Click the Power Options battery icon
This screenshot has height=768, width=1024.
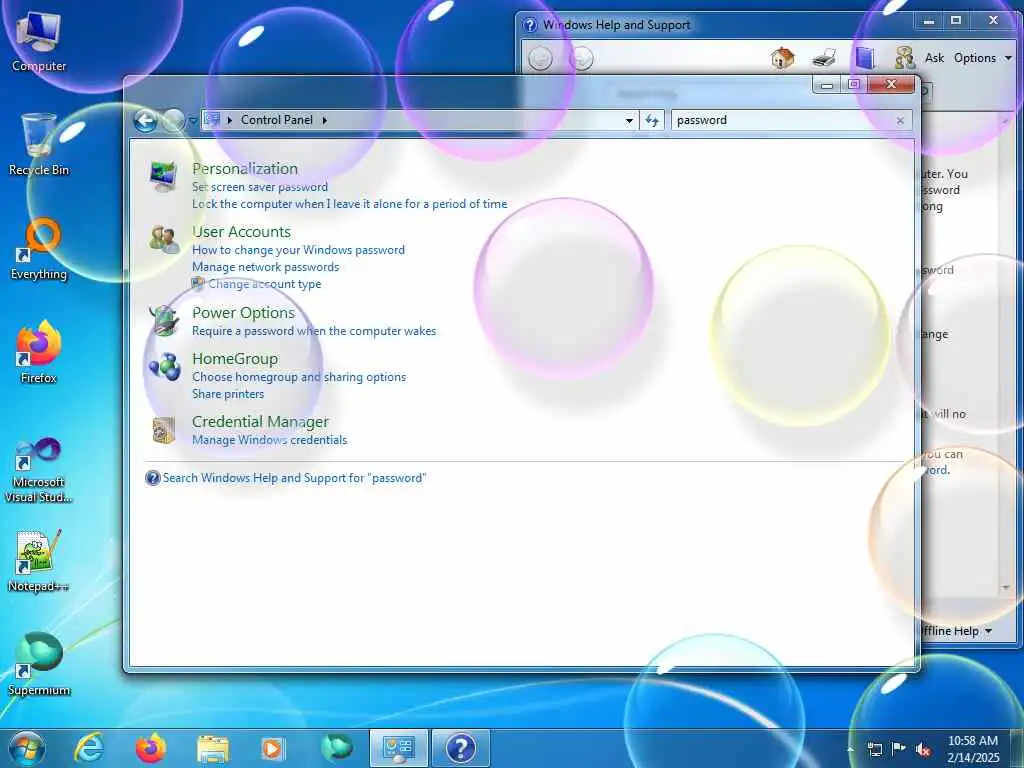point(163,320)
